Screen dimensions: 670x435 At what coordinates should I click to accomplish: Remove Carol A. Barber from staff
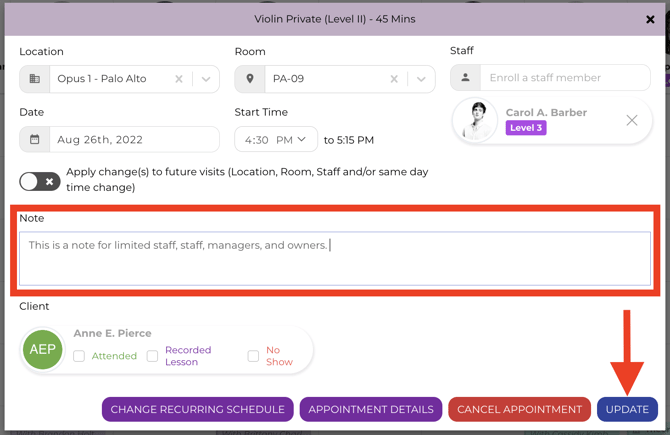pyautogui.click(x=632, y=120)
